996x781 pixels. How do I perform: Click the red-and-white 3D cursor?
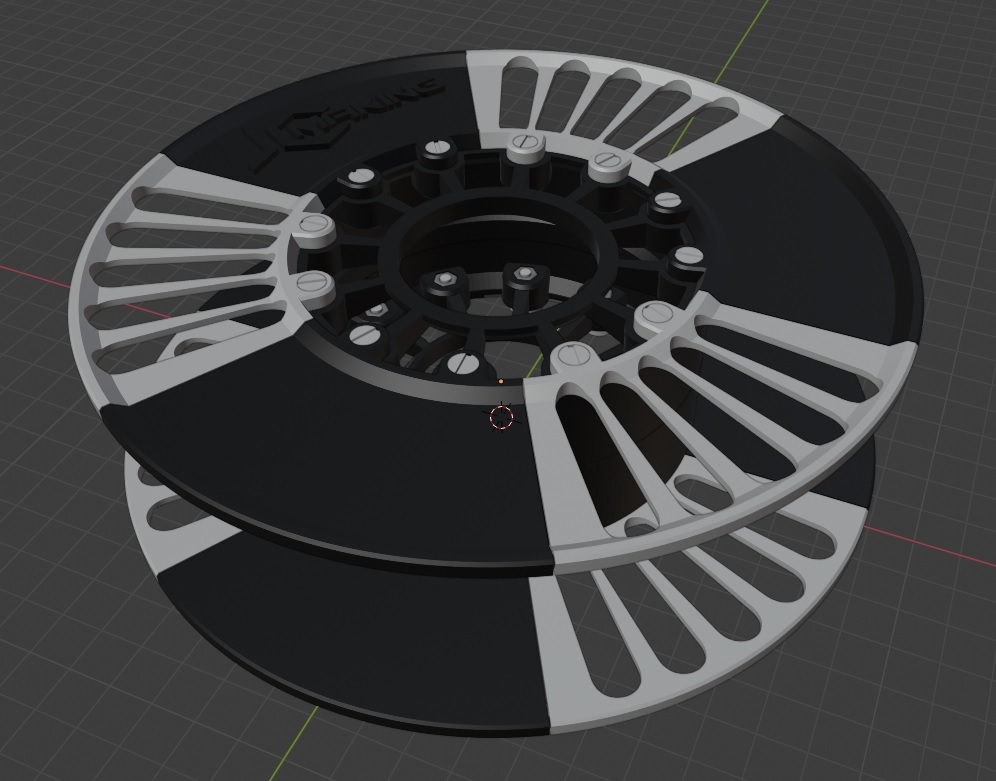[x=501, y=417]
